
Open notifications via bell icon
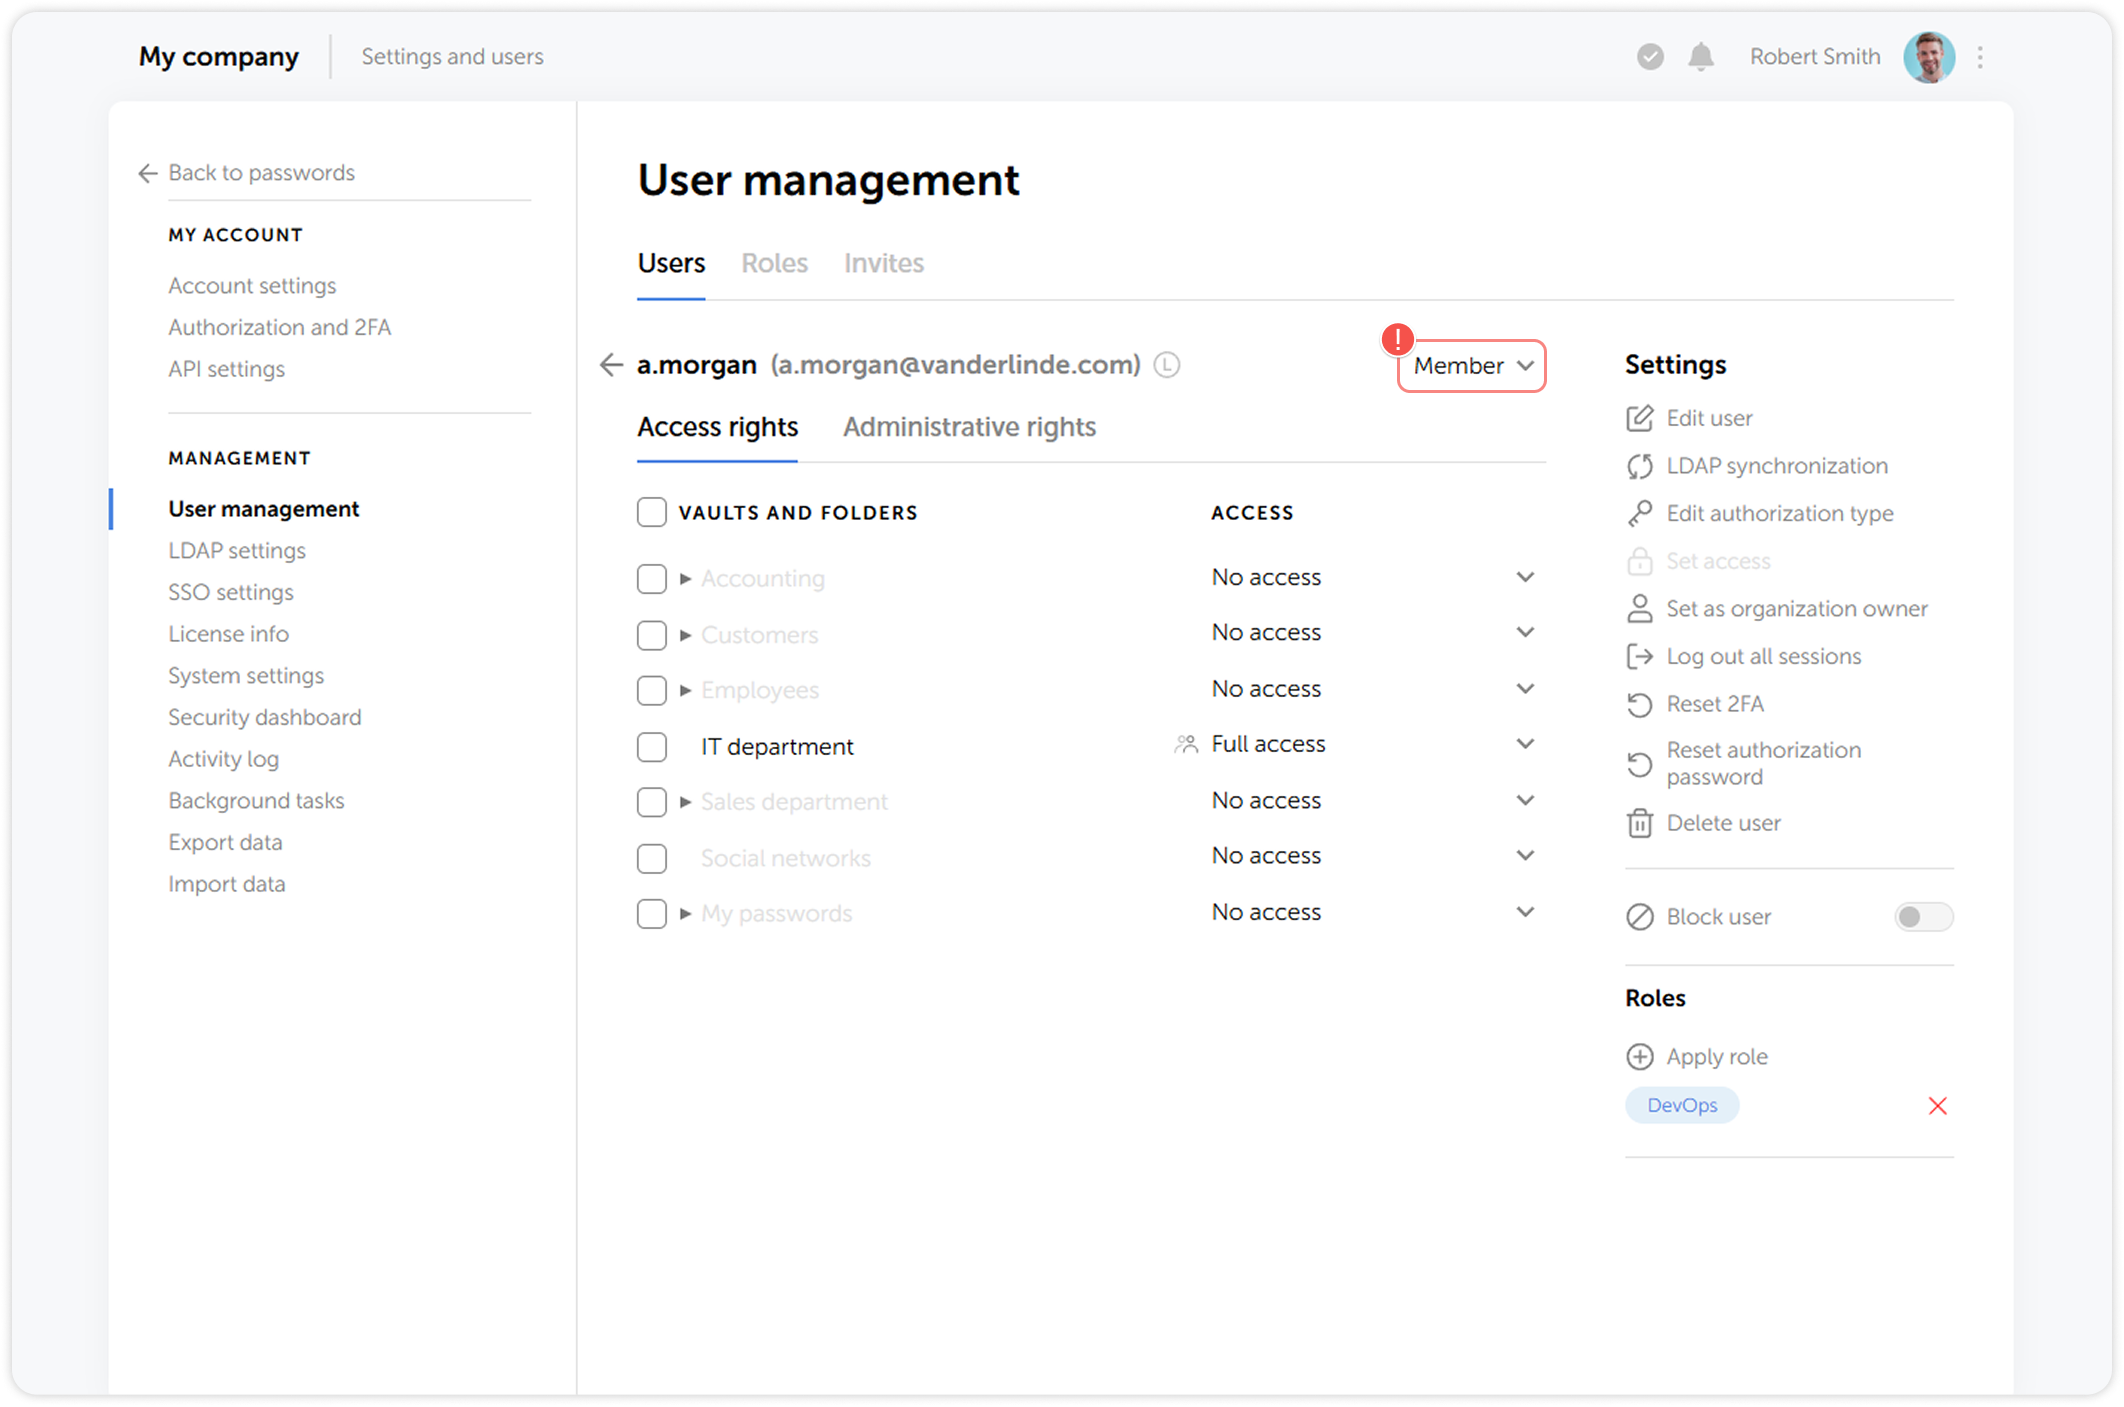[1703, 57]
